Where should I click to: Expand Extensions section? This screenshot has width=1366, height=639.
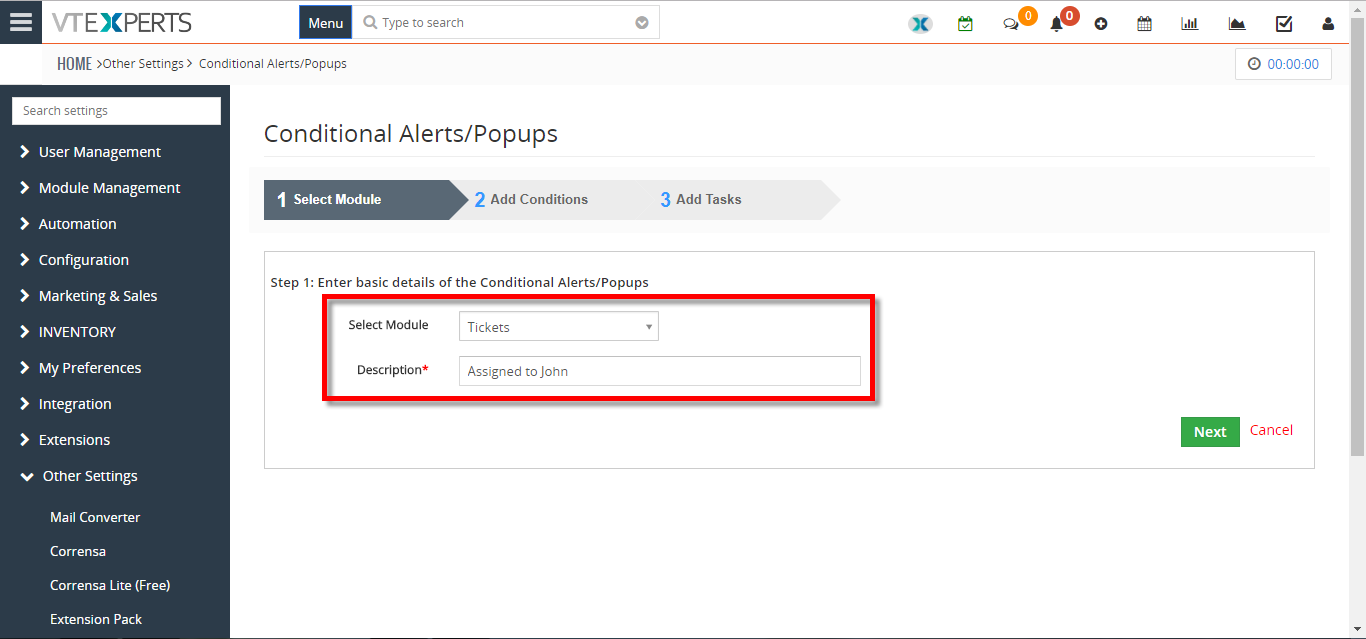tap(74, 440)
